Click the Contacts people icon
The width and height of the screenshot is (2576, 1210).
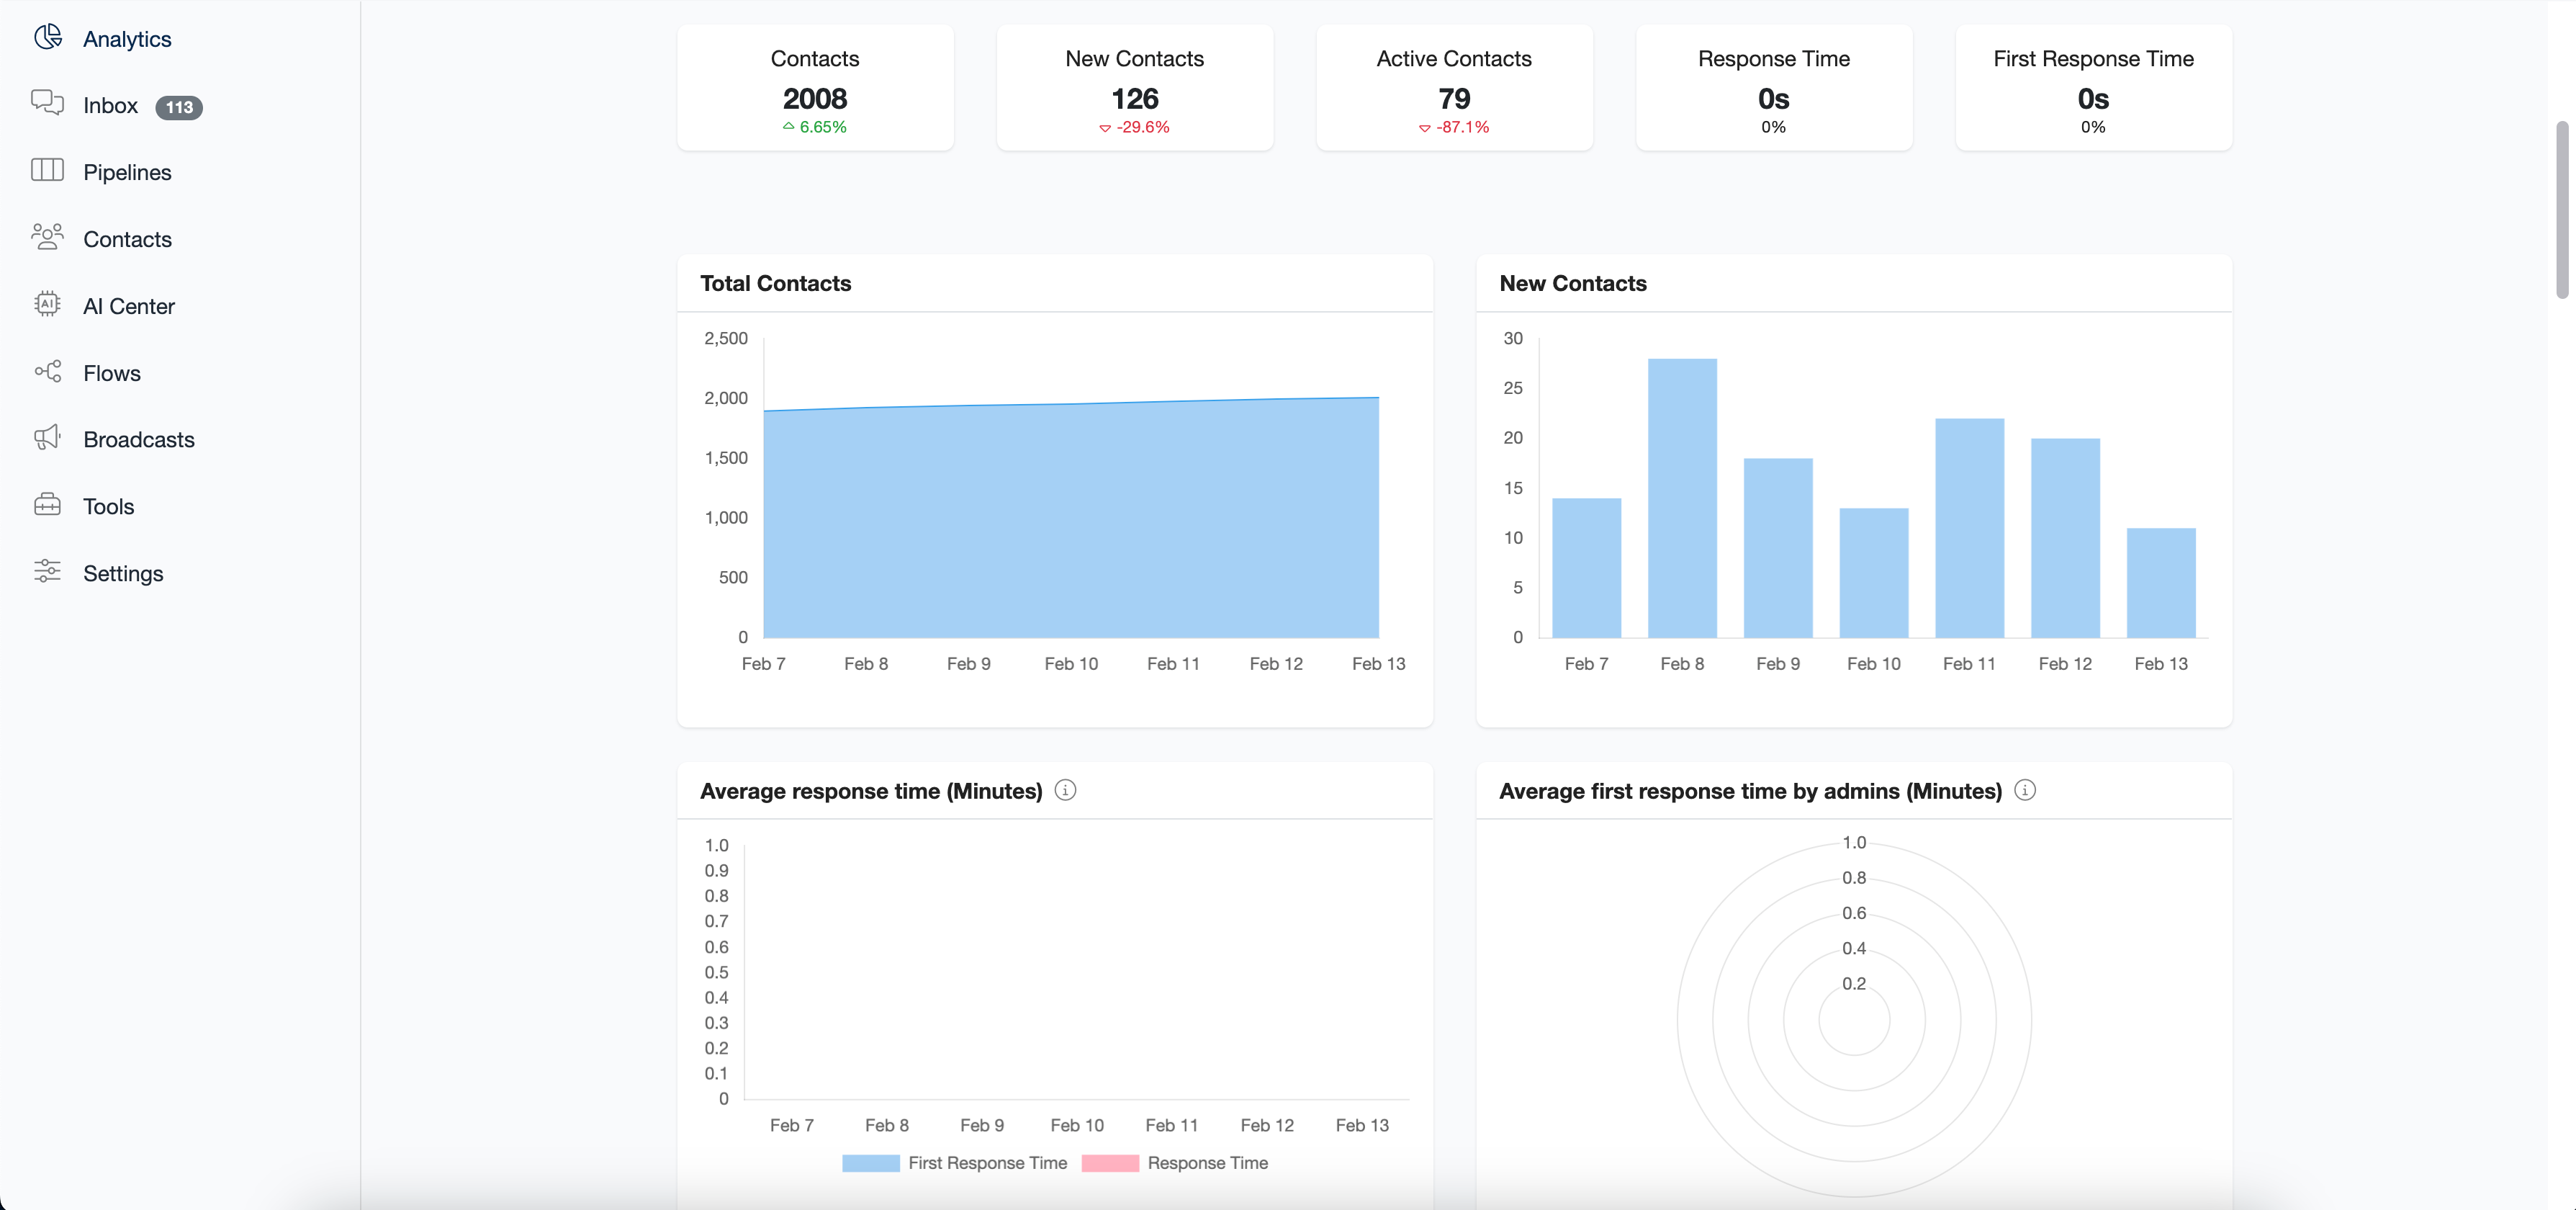47,238
